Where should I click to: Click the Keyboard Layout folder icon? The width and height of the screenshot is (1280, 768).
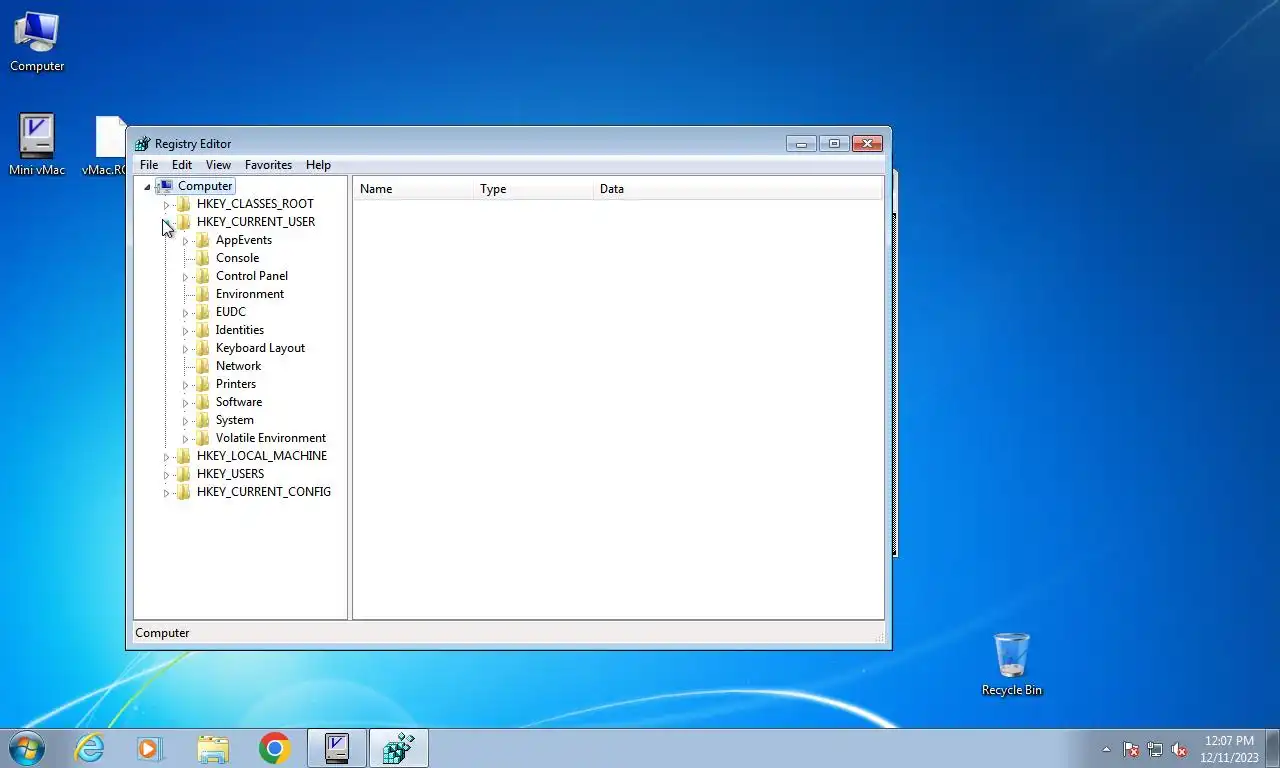click(203, 348)
